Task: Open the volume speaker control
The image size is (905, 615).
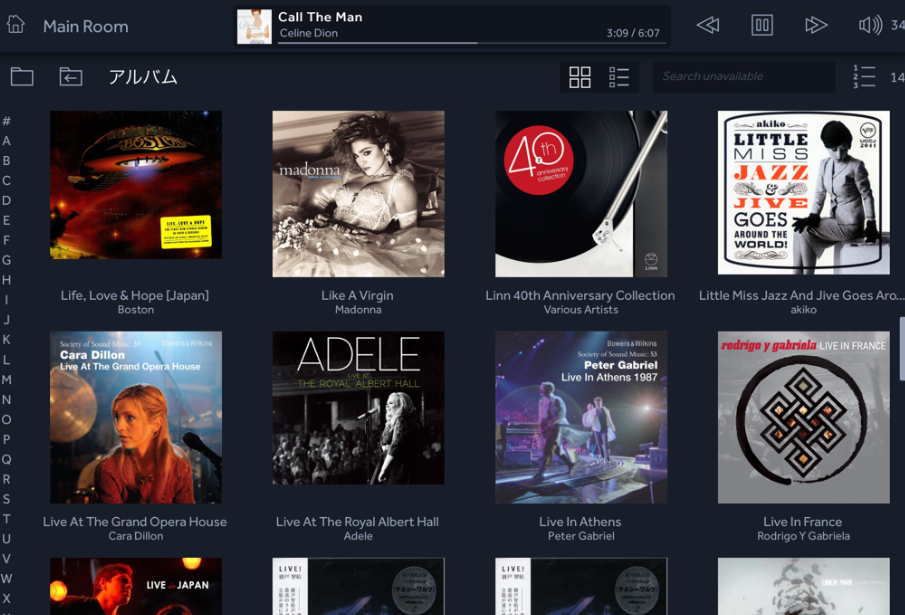Action: (x=870, y=25)
